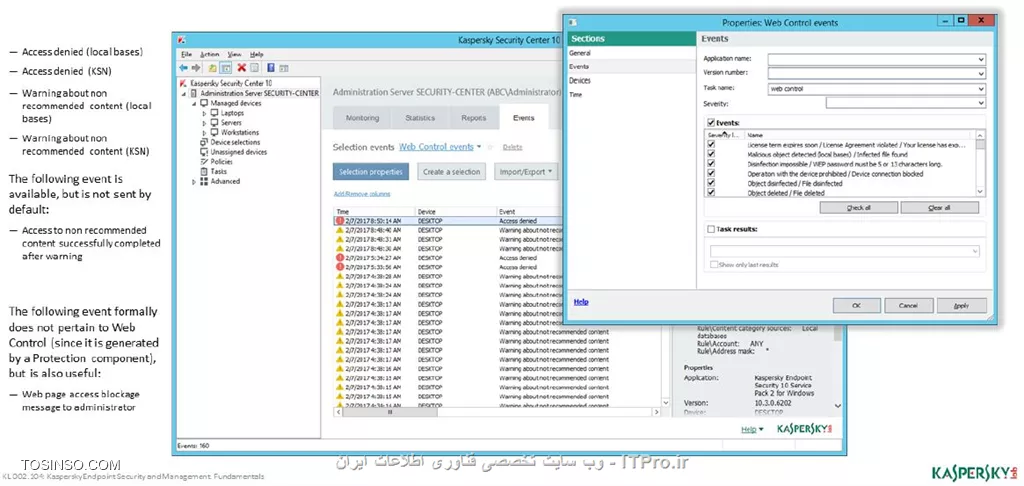Click the up-one-level folder toolbar icon
This screenshot has height=486, width=1024.
pos(213,67)
